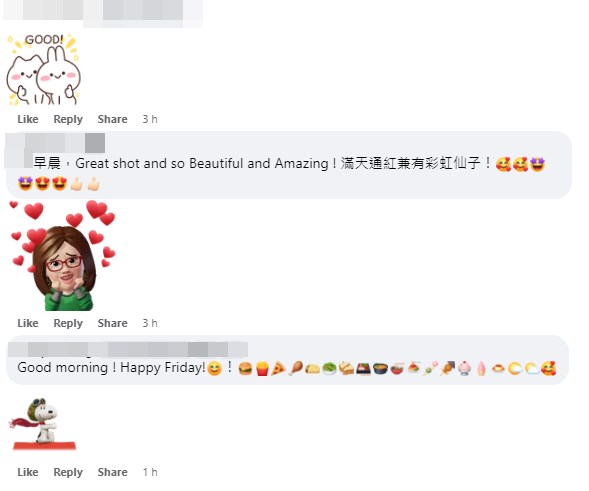Click the hearts avatar girl sticker
Viewport: 589px width, 491px height.
63,255
